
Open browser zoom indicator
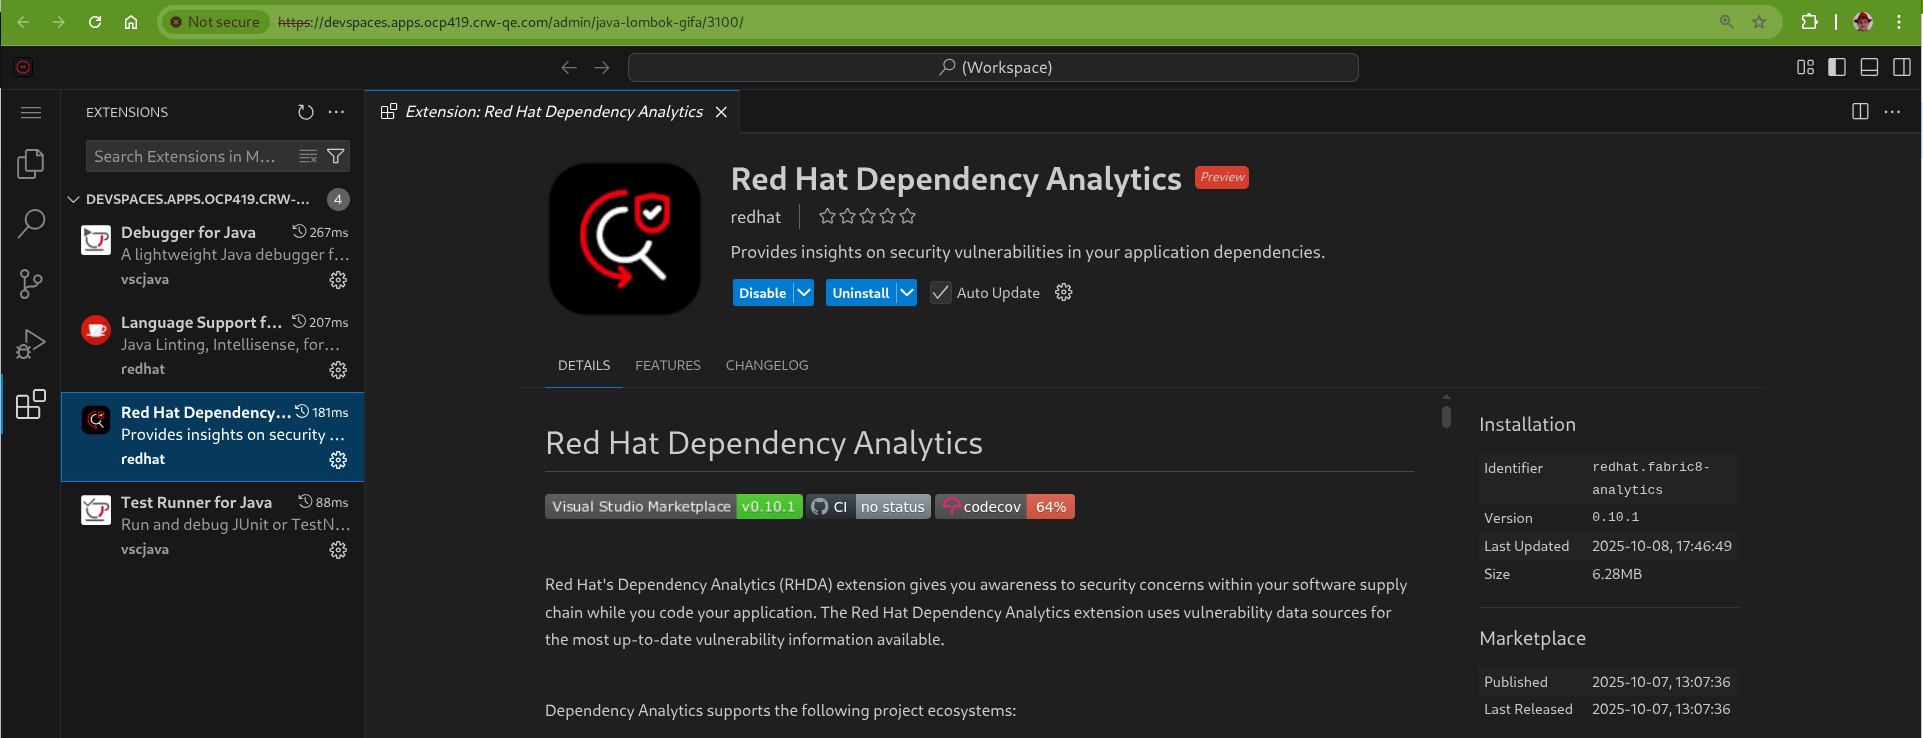coord(1726,22)
